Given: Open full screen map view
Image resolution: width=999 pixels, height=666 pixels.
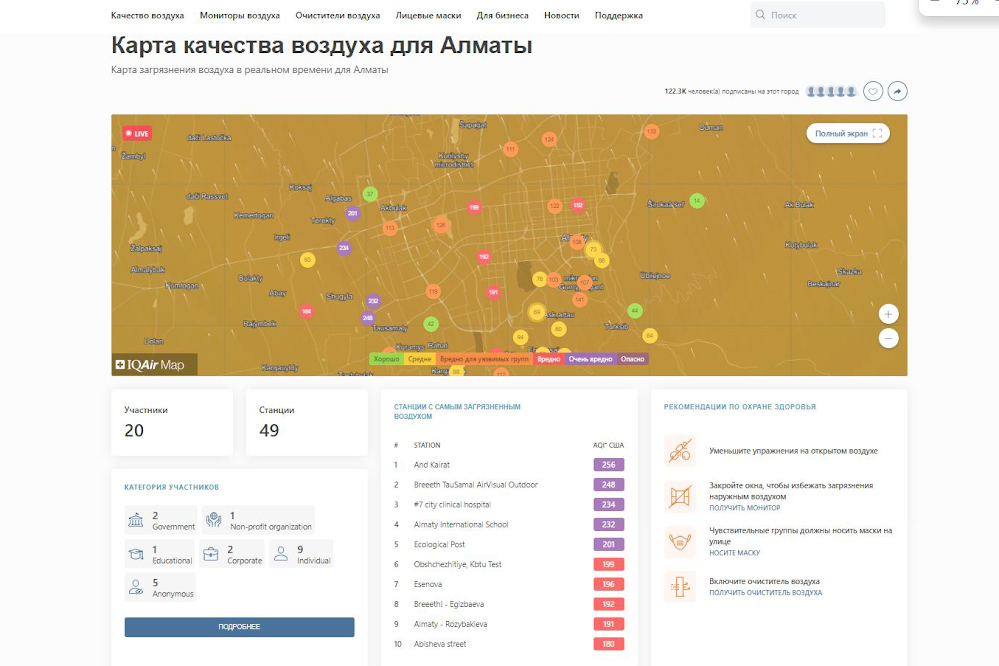Looking at the screenshot, I should point(848,133).
